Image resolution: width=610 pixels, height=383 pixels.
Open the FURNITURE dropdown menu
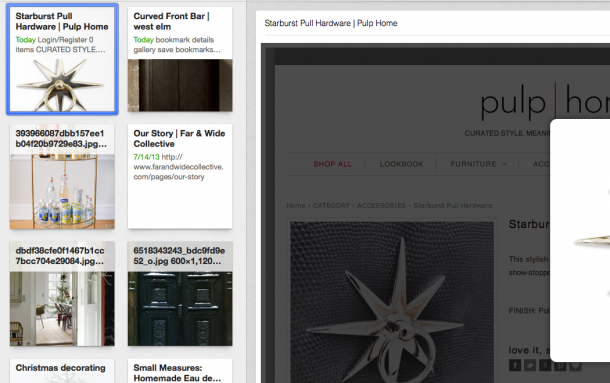478,164
